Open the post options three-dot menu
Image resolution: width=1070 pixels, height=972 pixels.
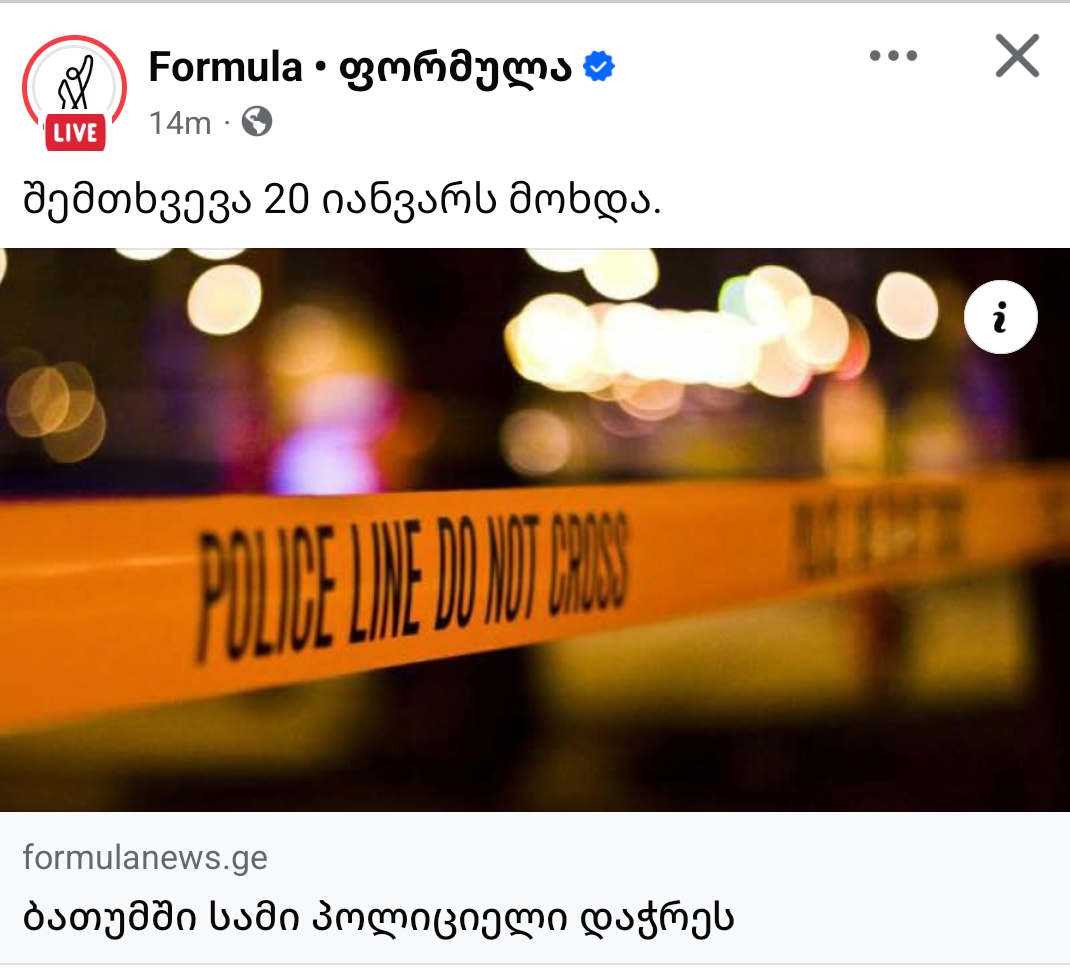pos(893,55)
